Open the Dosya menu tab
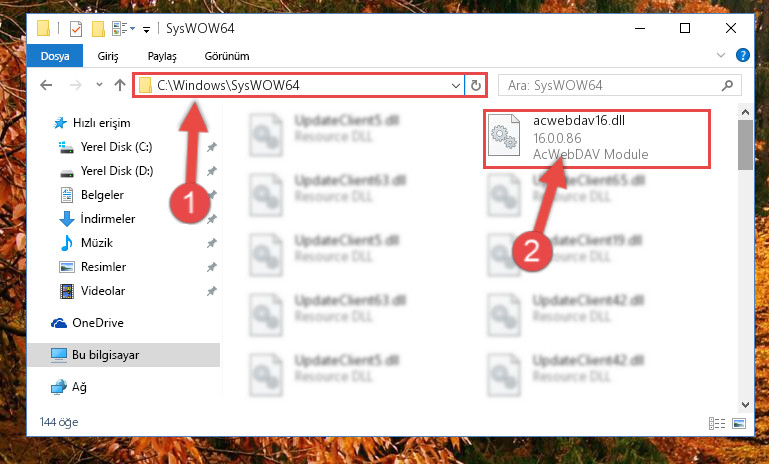Image resolution: width=769 pixels, height=464 pixels. point(54,56)
